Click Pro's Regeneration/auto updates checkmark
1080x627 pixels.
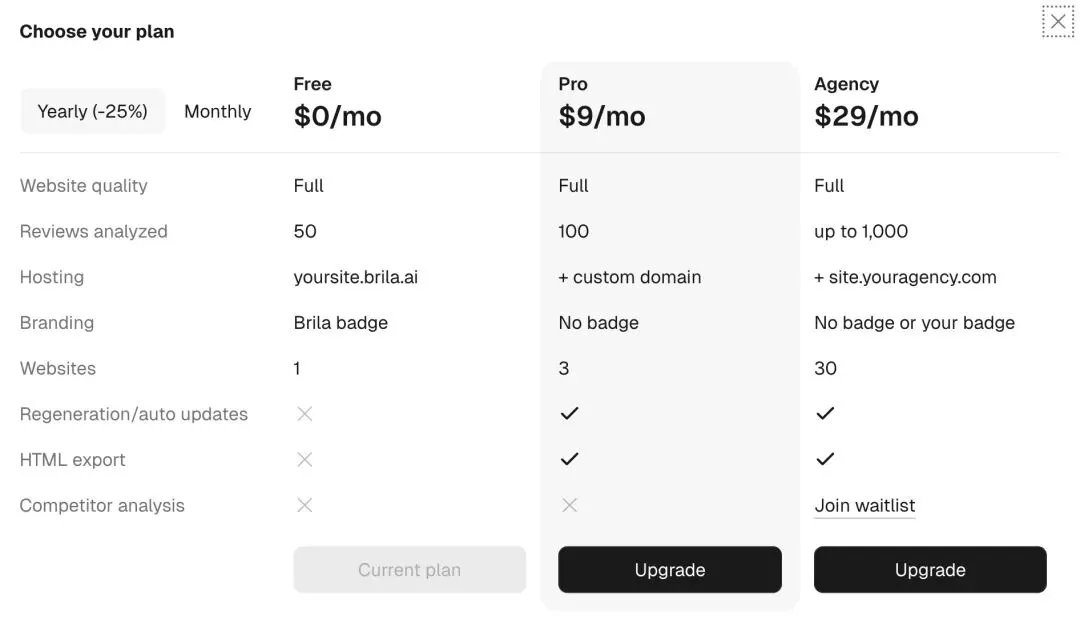(x=569, y=413)
